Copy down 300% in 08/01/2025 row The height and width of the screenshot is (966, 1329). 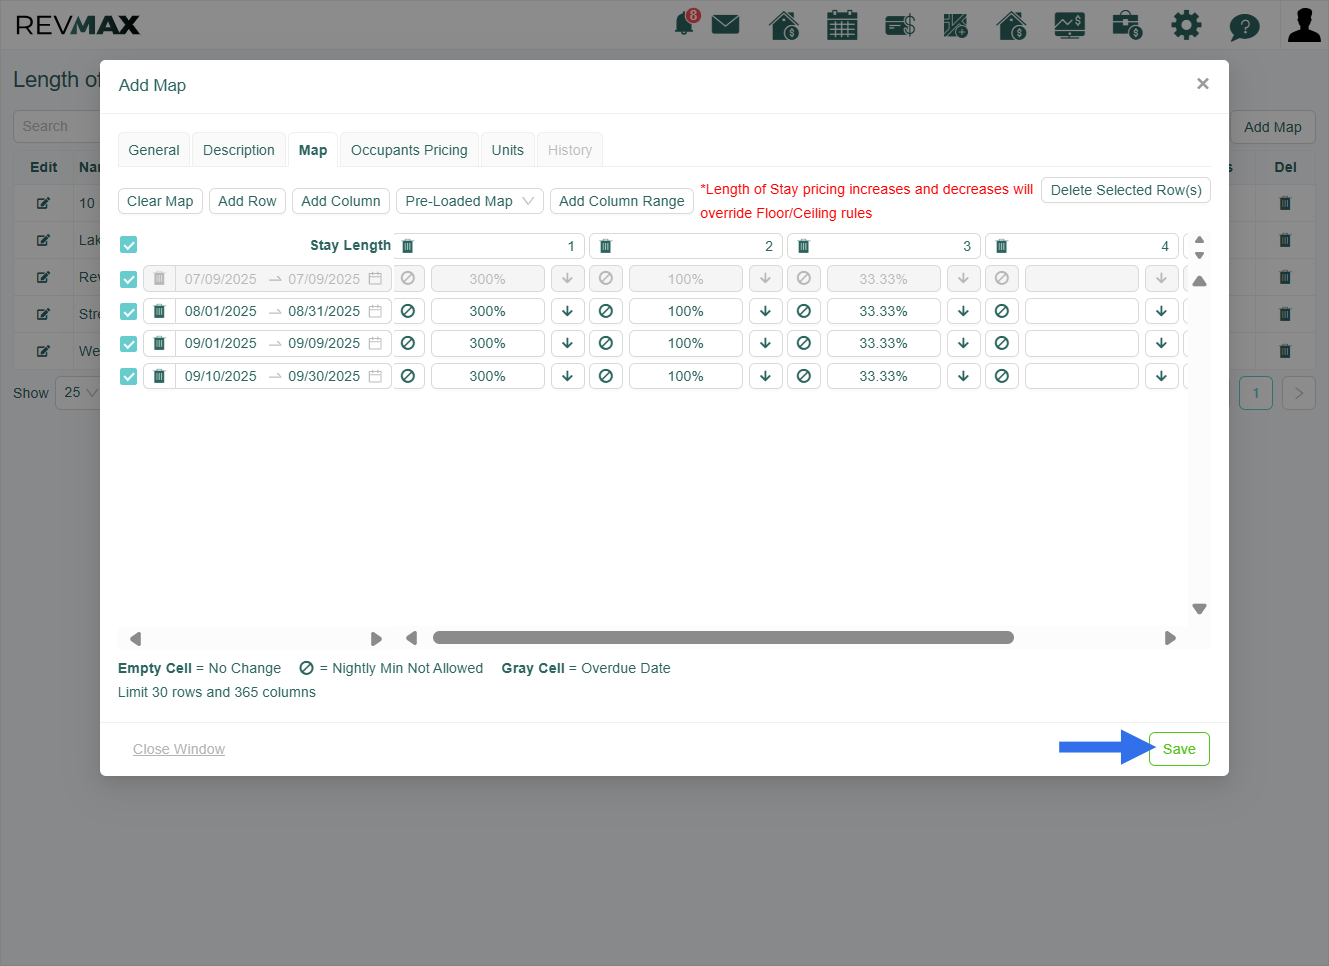tap(567, 311)
